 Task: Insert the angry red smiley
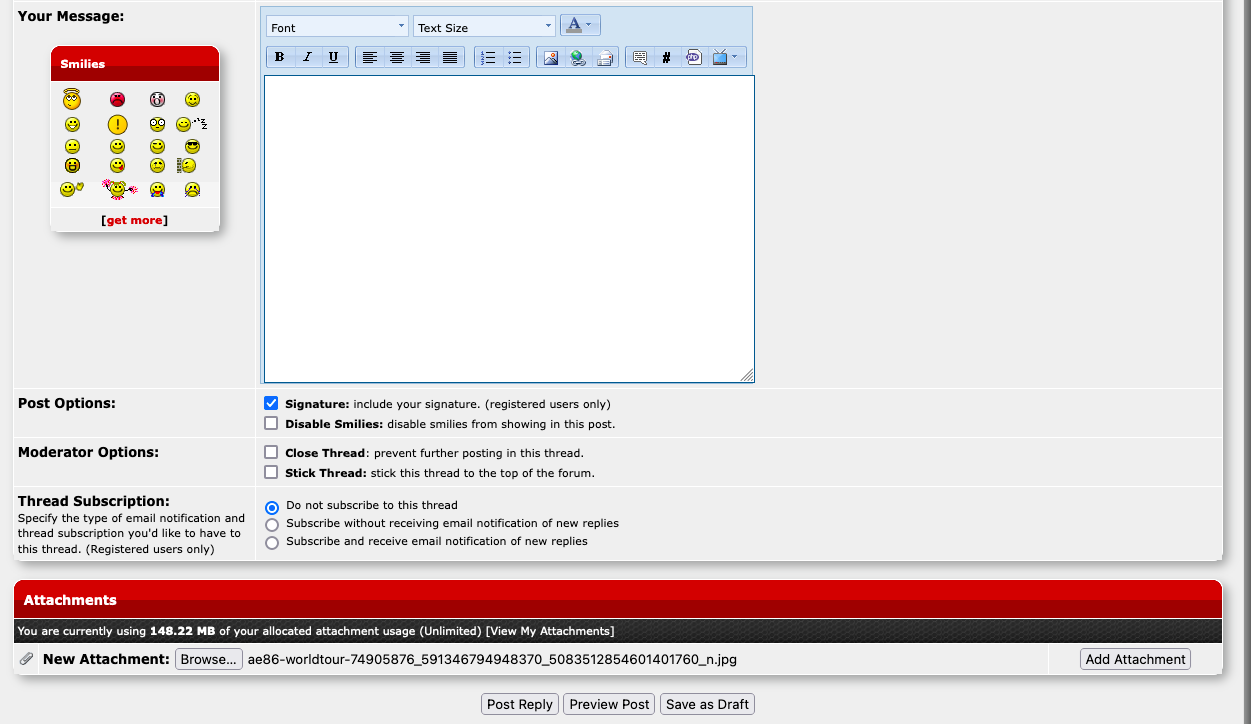(118, 100)
